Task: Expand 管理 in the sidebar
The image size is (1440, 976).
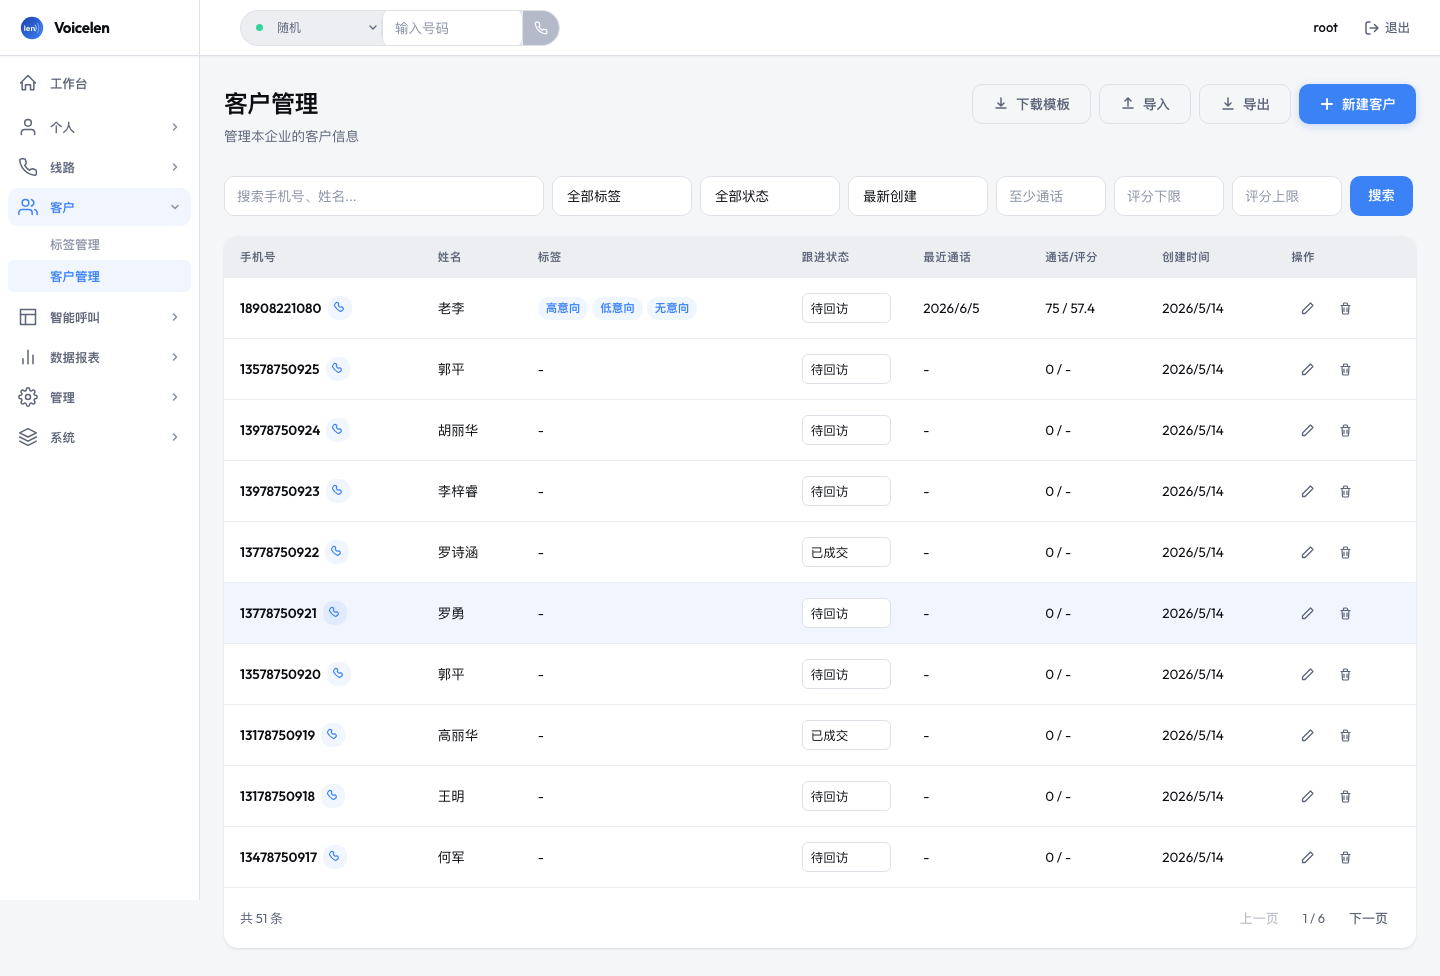Action: [99, 397]
